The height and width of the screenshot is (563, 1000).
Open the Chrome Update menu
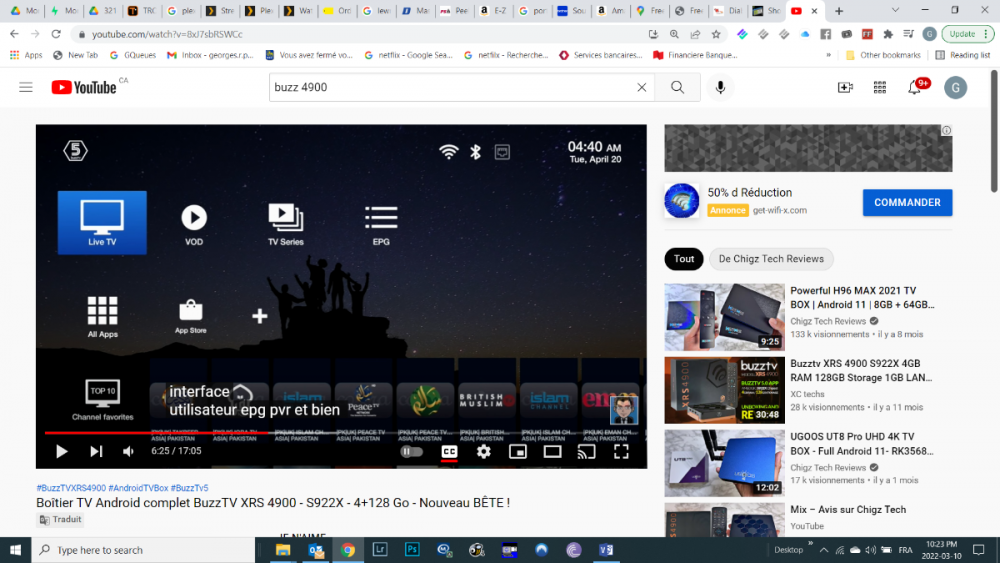967,33
